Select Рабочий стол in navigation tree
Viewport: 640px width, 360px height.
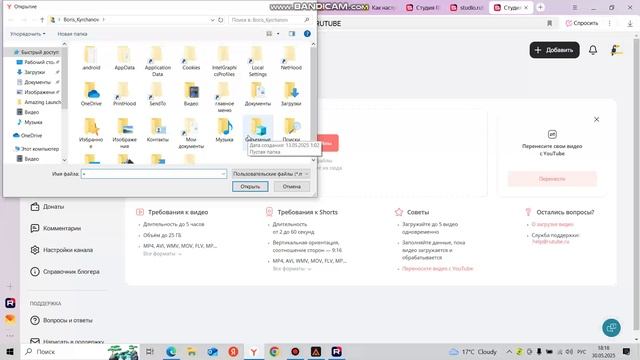point(38,62)
